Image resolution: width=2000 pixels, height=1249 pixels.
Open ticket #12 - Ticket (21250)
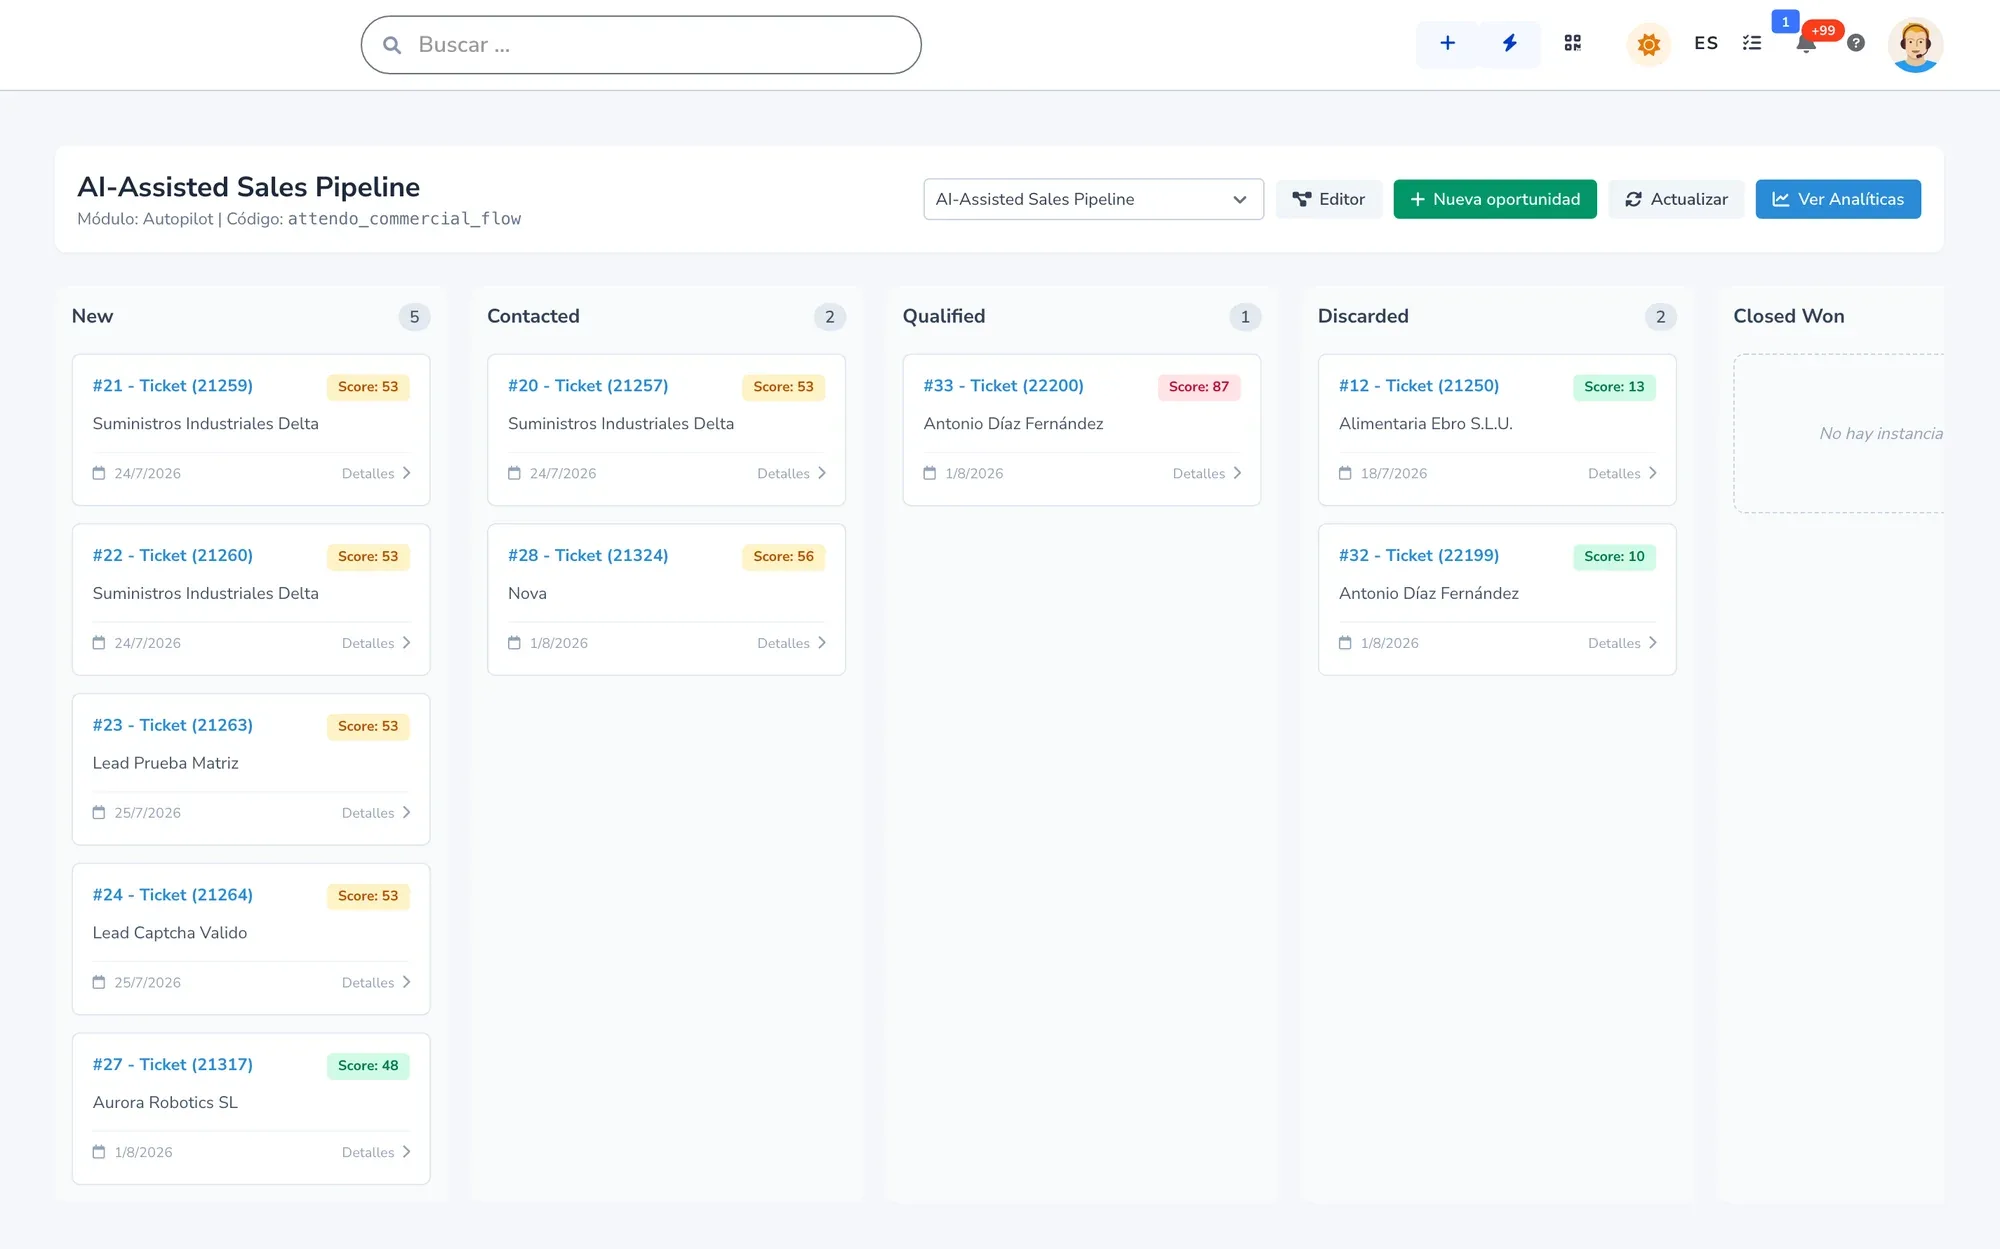[1419, 386]
